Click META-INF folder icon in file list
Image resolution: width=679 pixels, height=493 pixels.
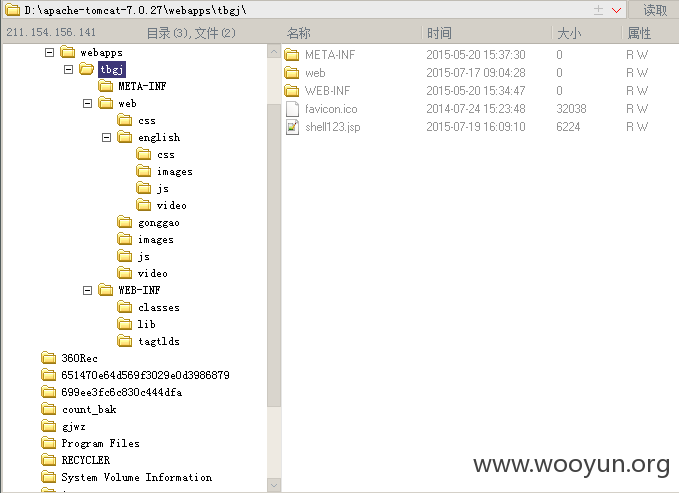pos(292,55)
